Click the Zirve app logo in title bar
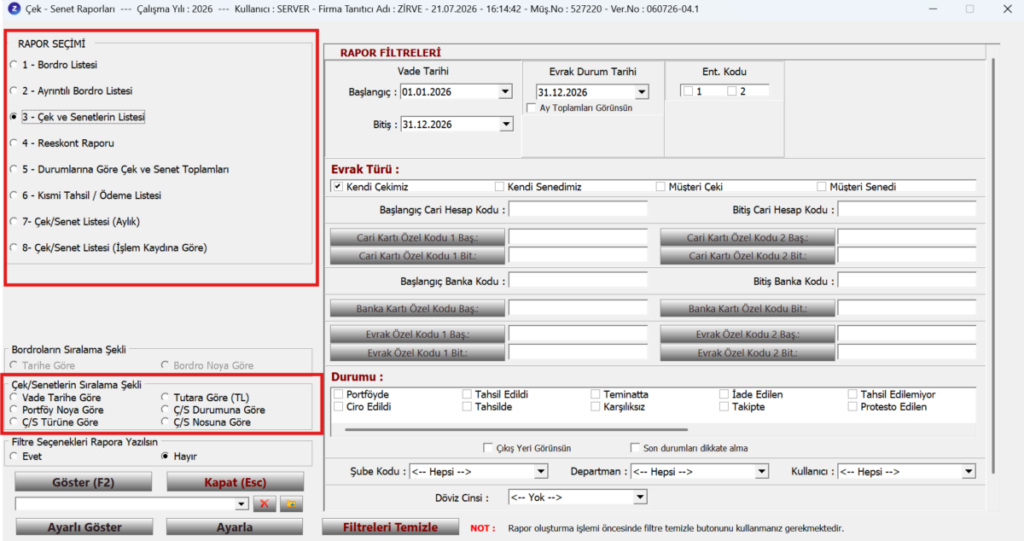Viewport: 1024px width, 541px height. [14, 9]
